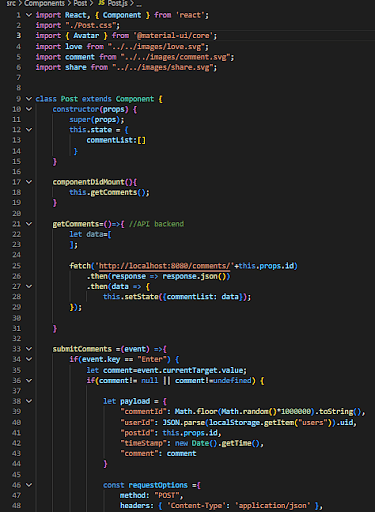
Task: Fold the constructor block on line 10
Action: (x=29, y=109)
